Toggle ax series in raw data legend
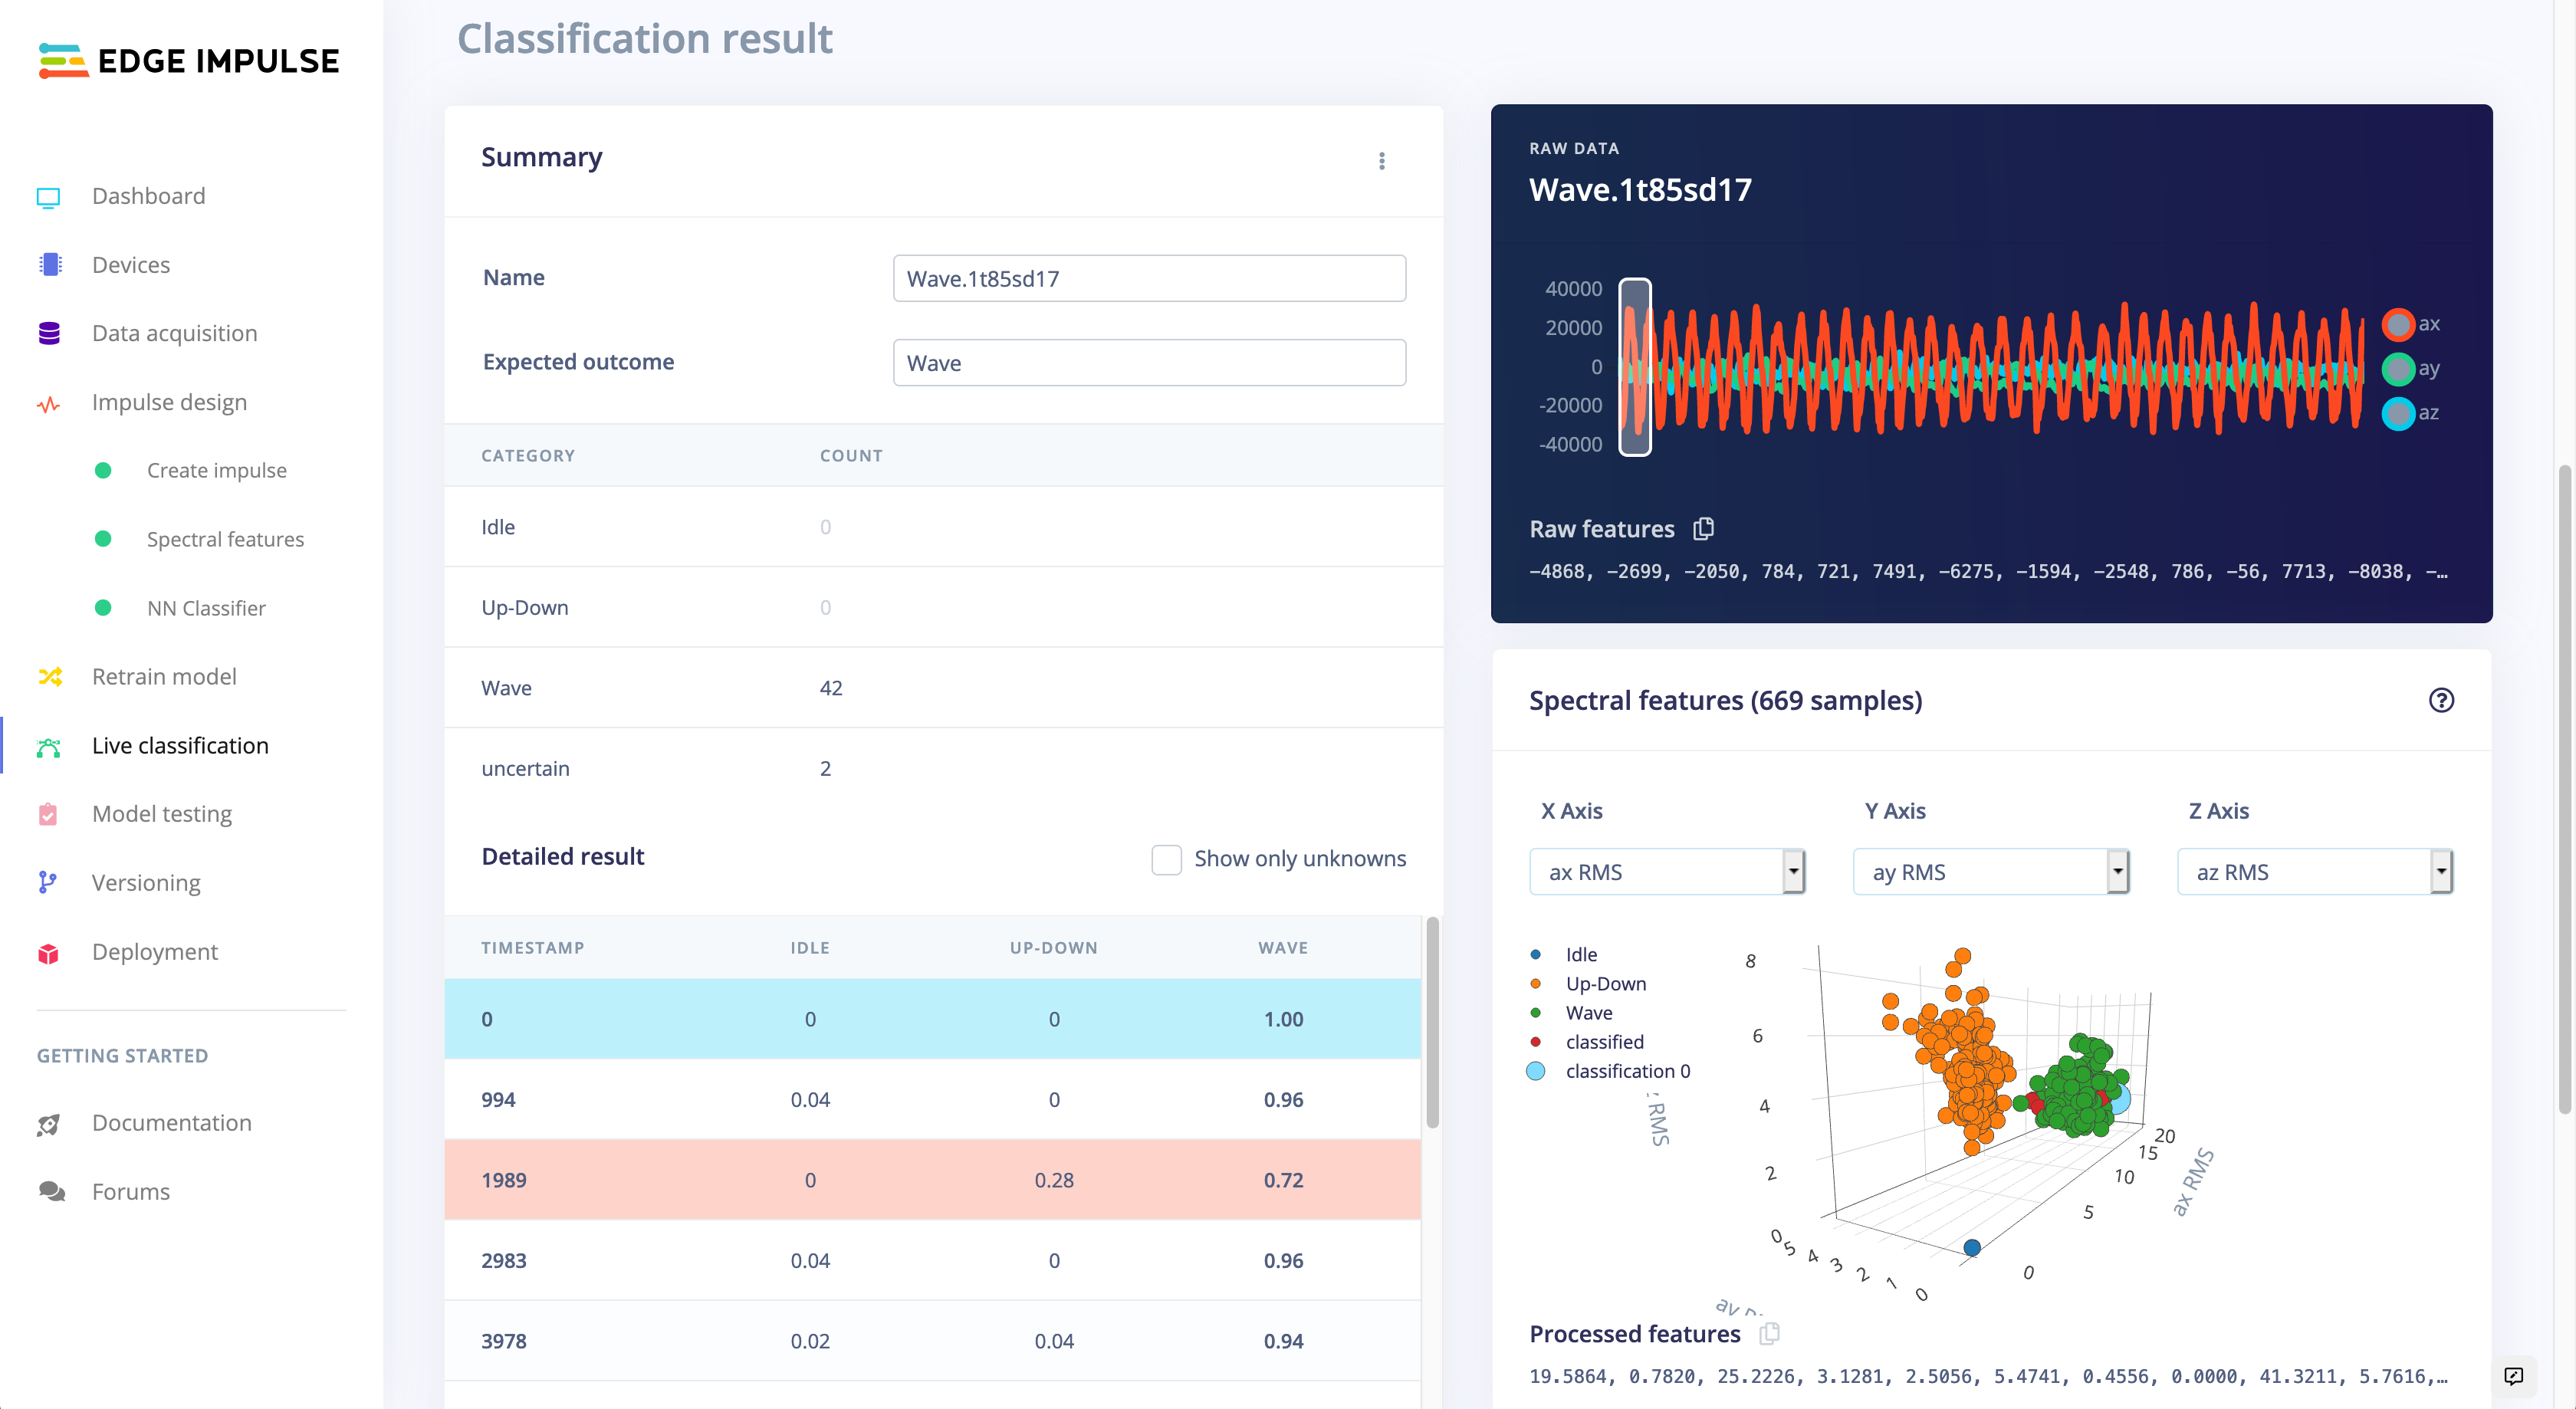The image size is (2576, 1409). coord(2397,324)
